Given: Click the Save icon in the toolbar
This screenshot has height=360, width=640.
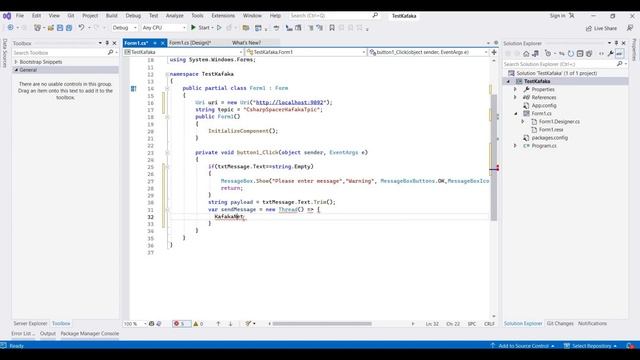Looking at the screenshot, I should tap(60, 28).
